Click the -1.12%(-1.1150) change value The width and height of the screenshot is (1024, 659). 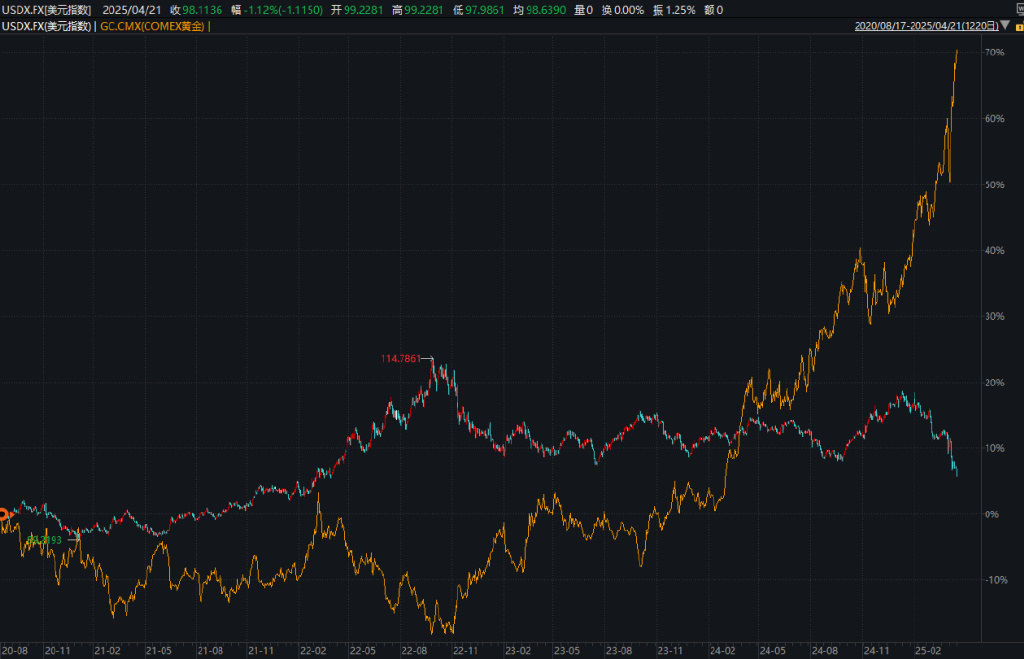point(283,10)
